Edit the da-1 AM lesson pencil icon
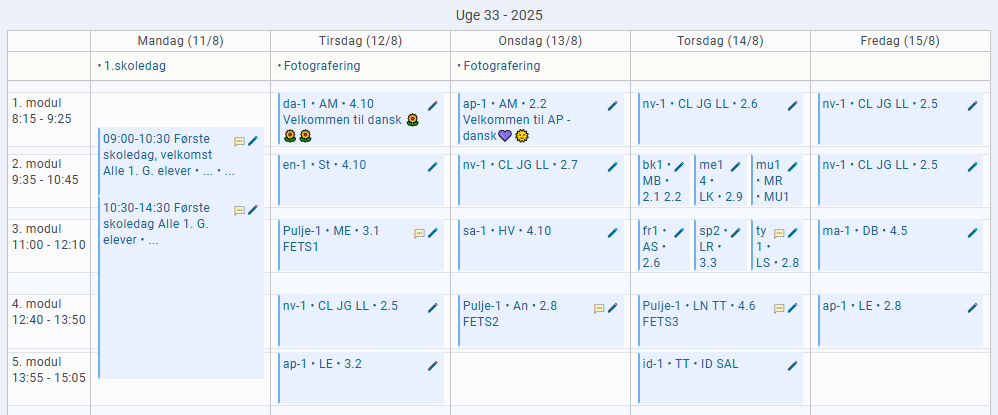The image size is (998, 415). 433,106
